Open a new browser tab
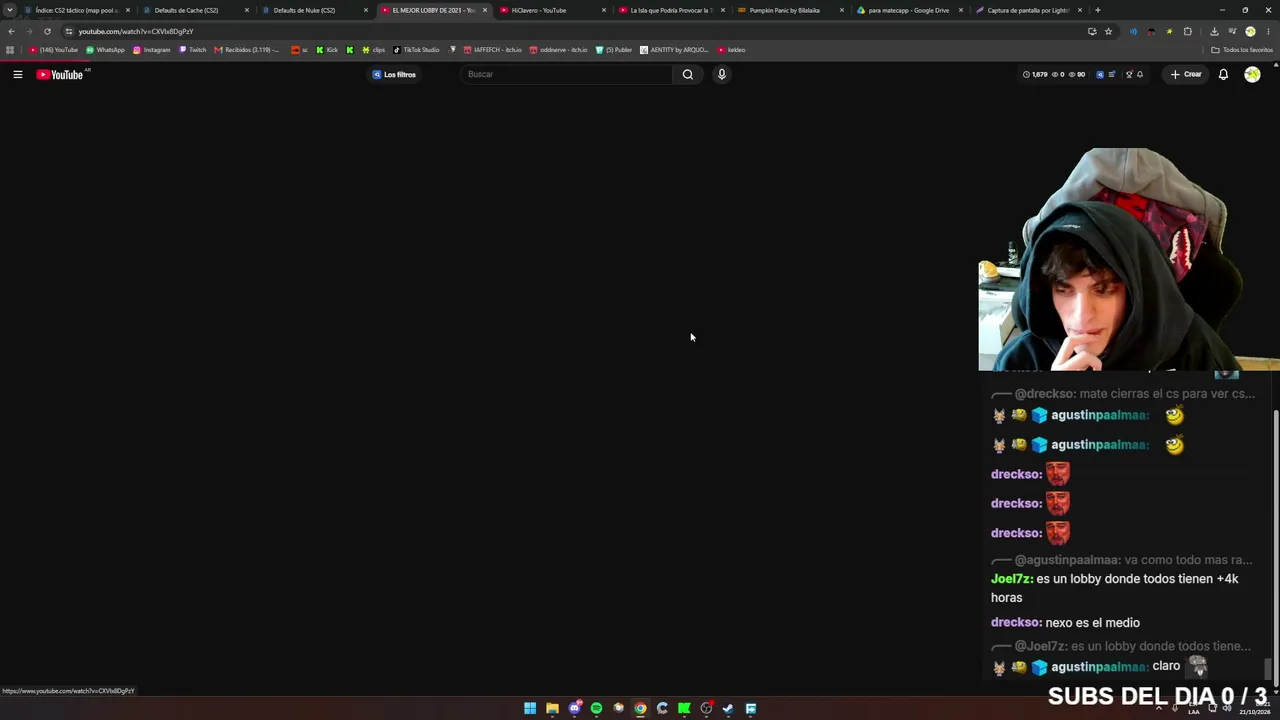Image resolution: width=1280 pixels, height=720 pixels. 1097,10
